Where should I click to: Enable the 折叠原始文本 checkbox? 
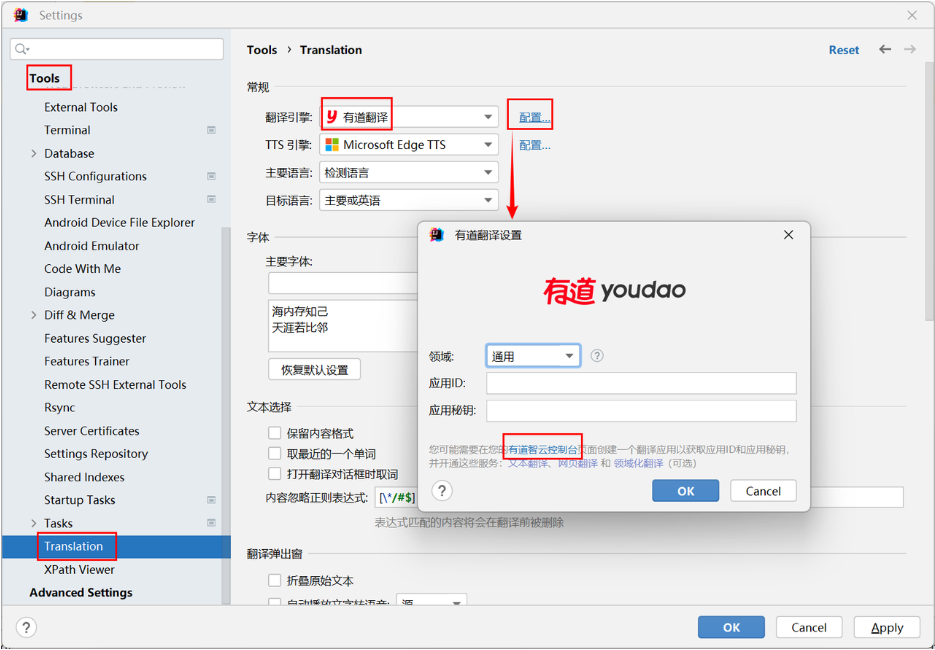tap(274, 580)
